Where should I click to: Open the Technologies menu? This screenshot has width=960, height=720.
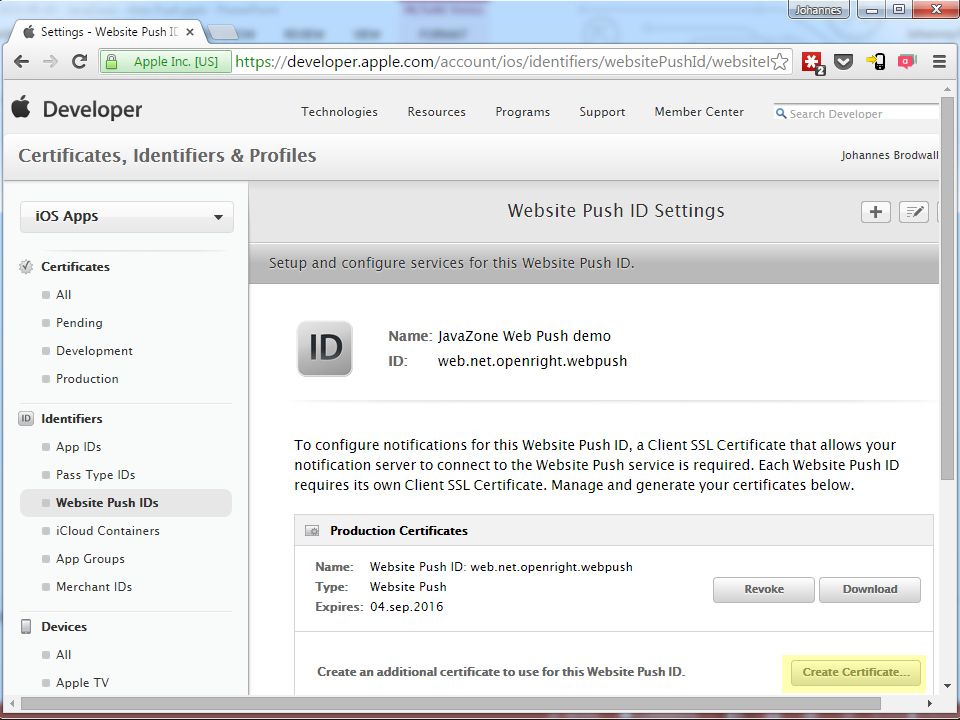click(x=339, y=112)
